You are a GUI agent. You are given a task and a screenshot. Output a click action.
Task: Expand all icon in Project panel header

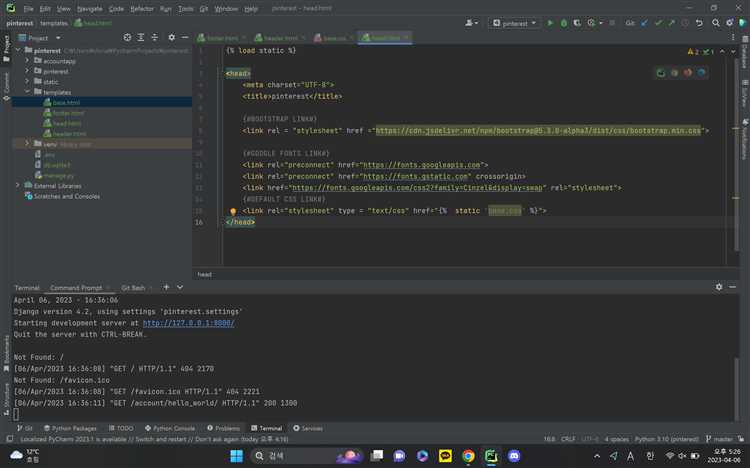coord(141,37)
